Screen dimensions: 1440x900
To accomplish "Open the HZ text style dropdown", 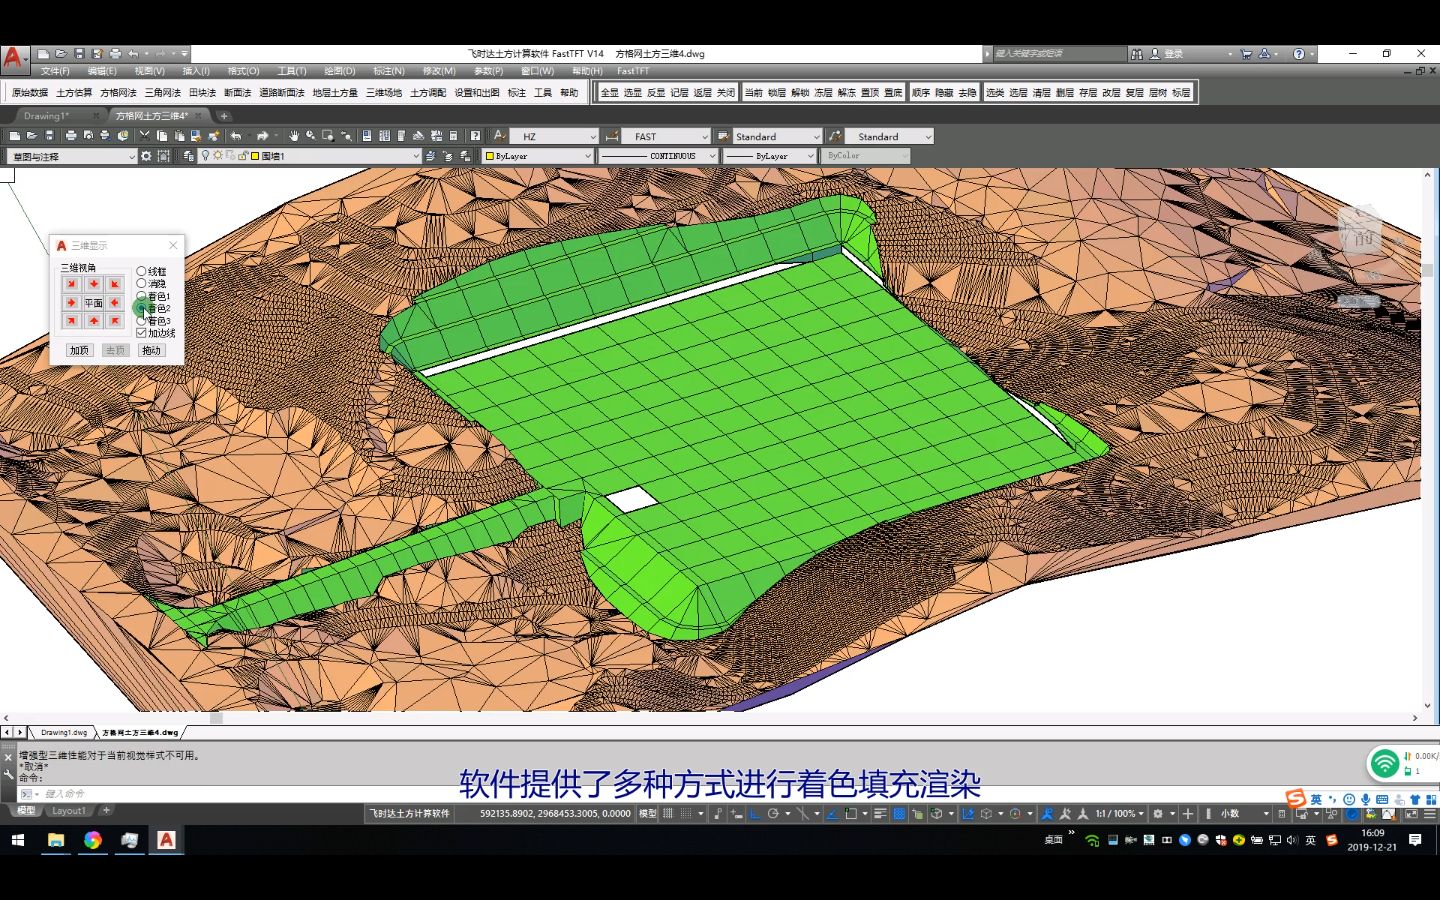I will click(x=554, y=136).
